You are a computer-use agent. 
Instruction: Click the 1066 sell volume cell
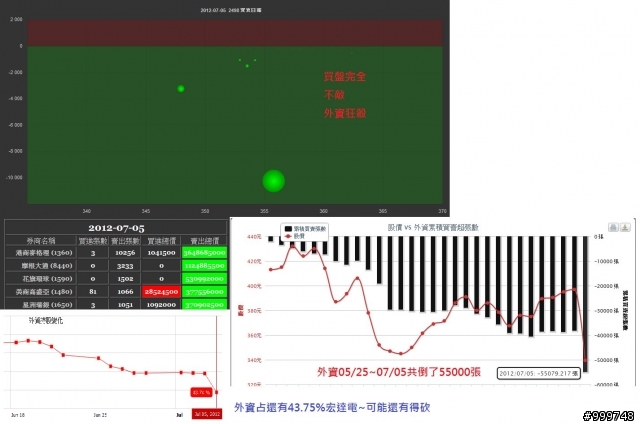click(x=125, y=292)
